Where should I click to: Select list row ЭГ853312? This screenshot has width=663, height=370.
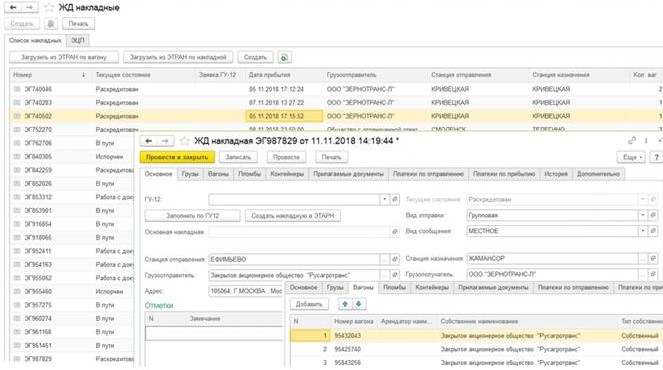[72, 197]
